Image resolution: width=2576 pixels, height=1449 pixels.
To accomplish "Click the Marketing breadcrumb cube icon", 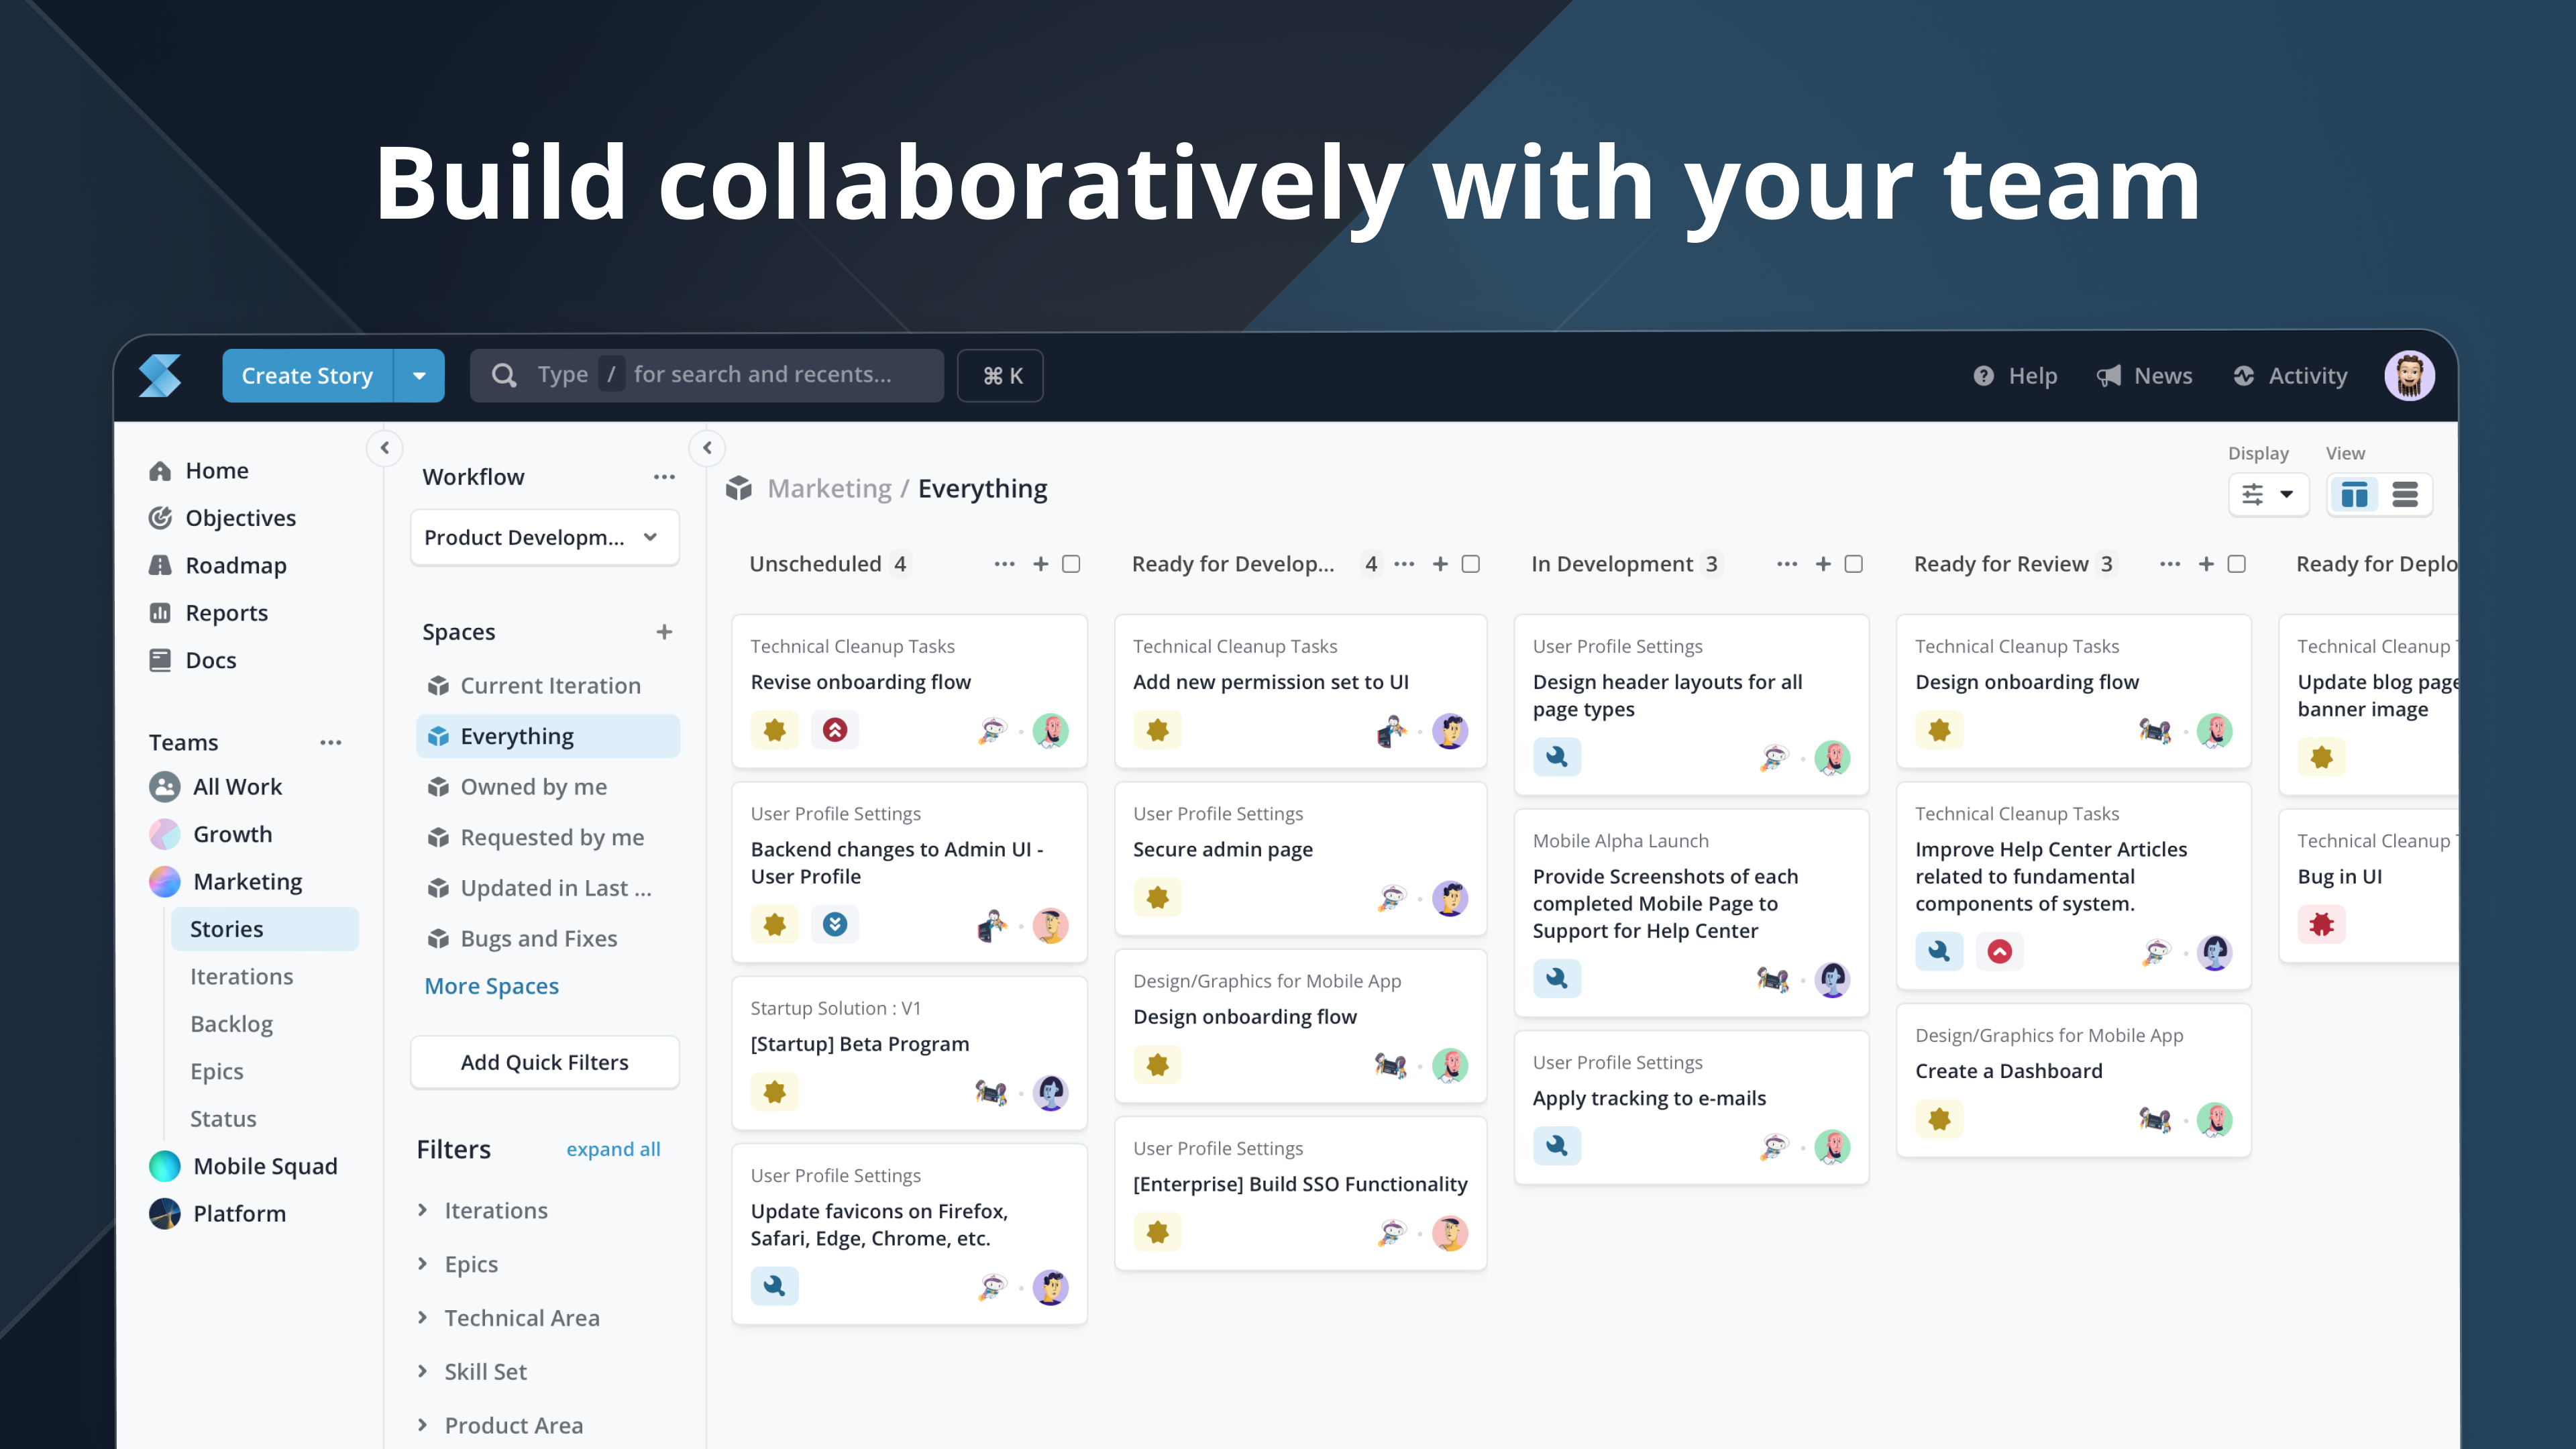I will click(739, 488).
